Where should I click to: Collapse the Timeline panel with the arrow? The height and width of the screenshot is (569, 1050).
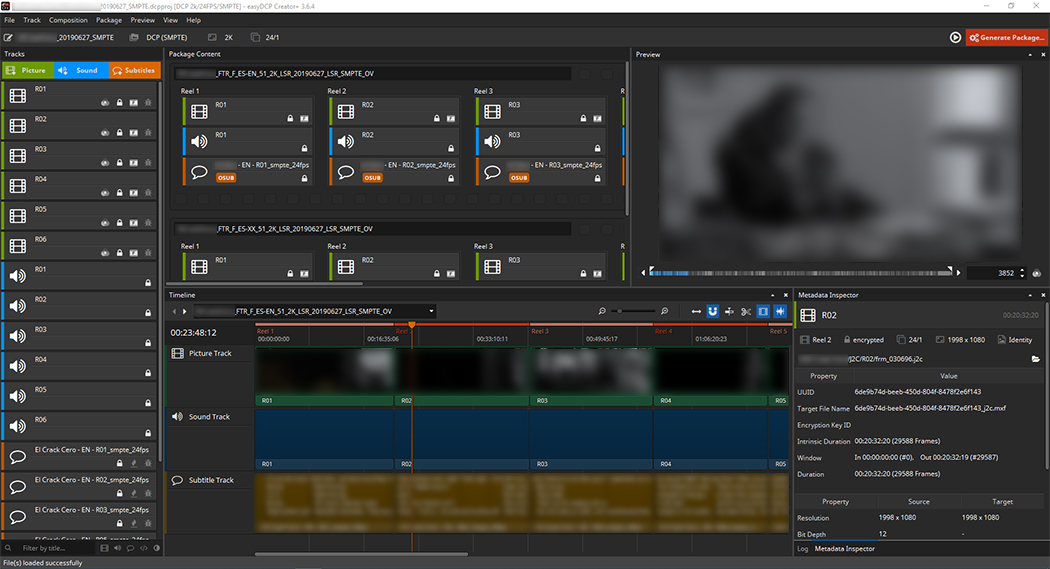(x=772, y=295)
